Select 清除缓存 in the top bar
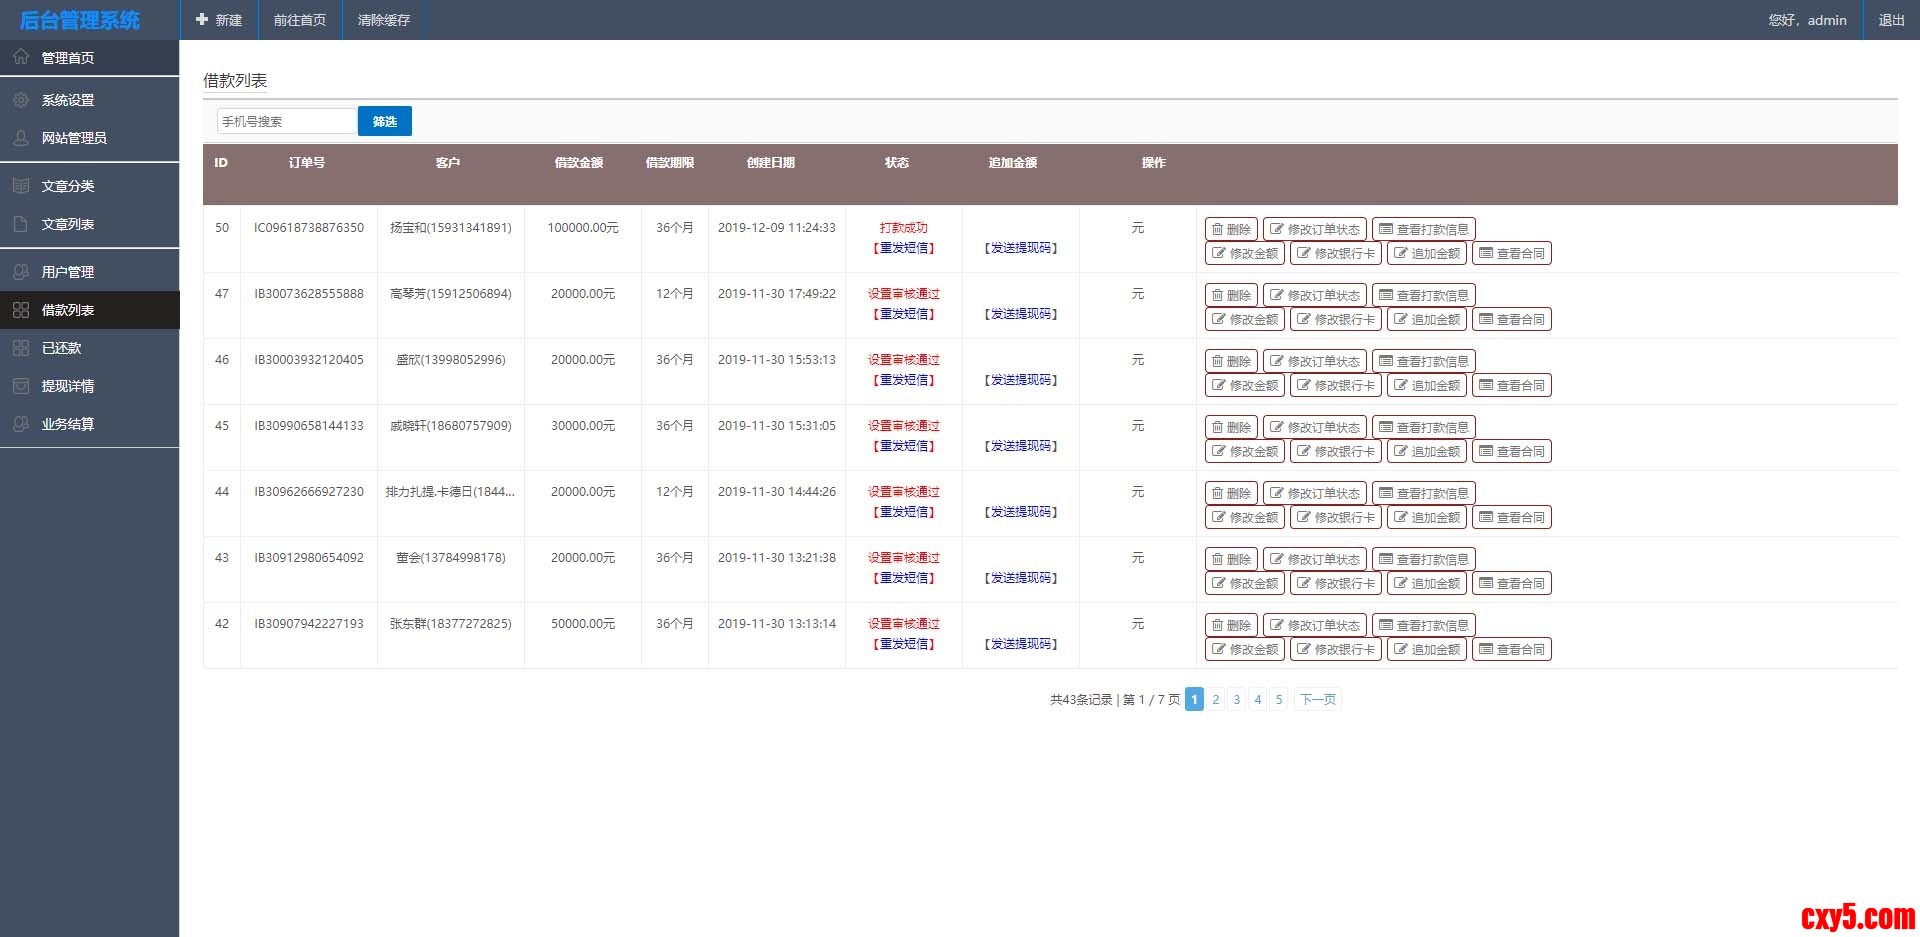 pyautogui.click(x=384, y=20)
